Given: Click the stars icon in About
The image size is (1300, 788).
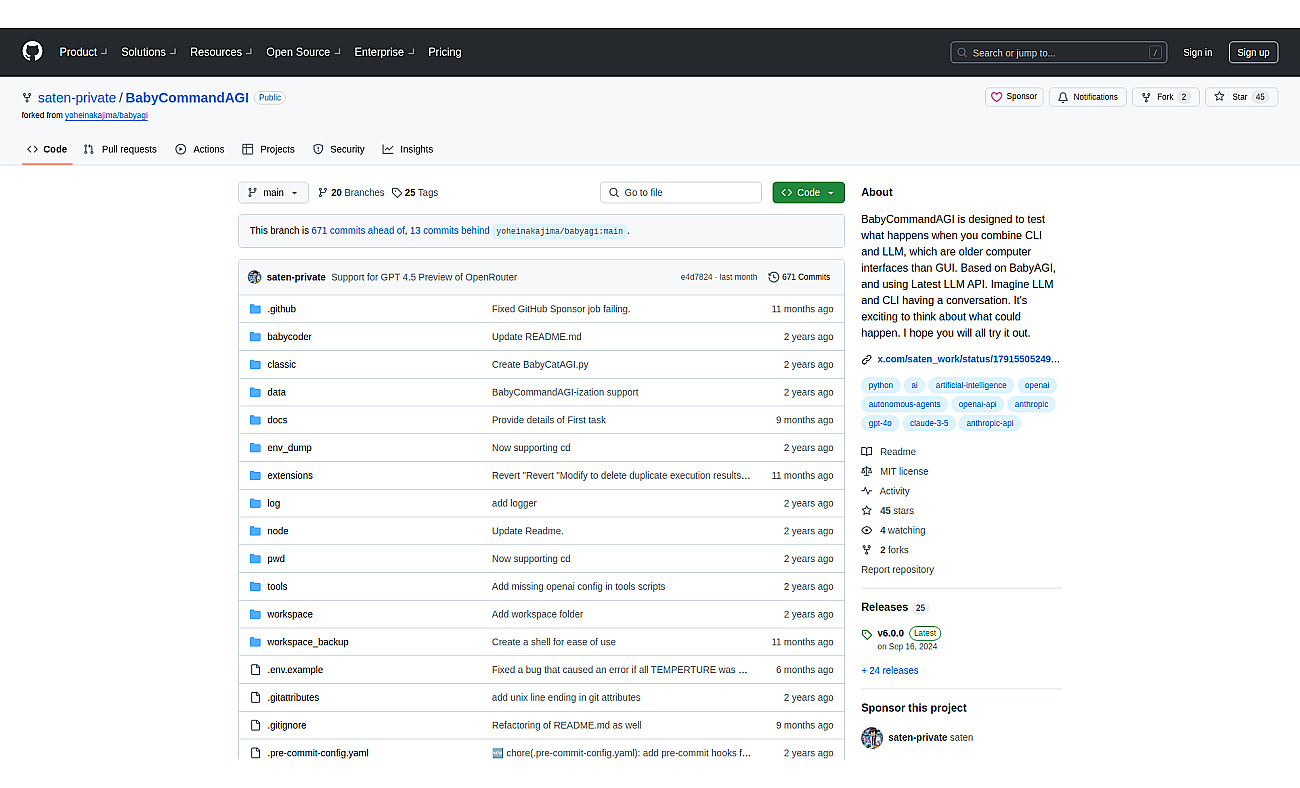Looking at the screenshot, I should click(x=867, y=511).
